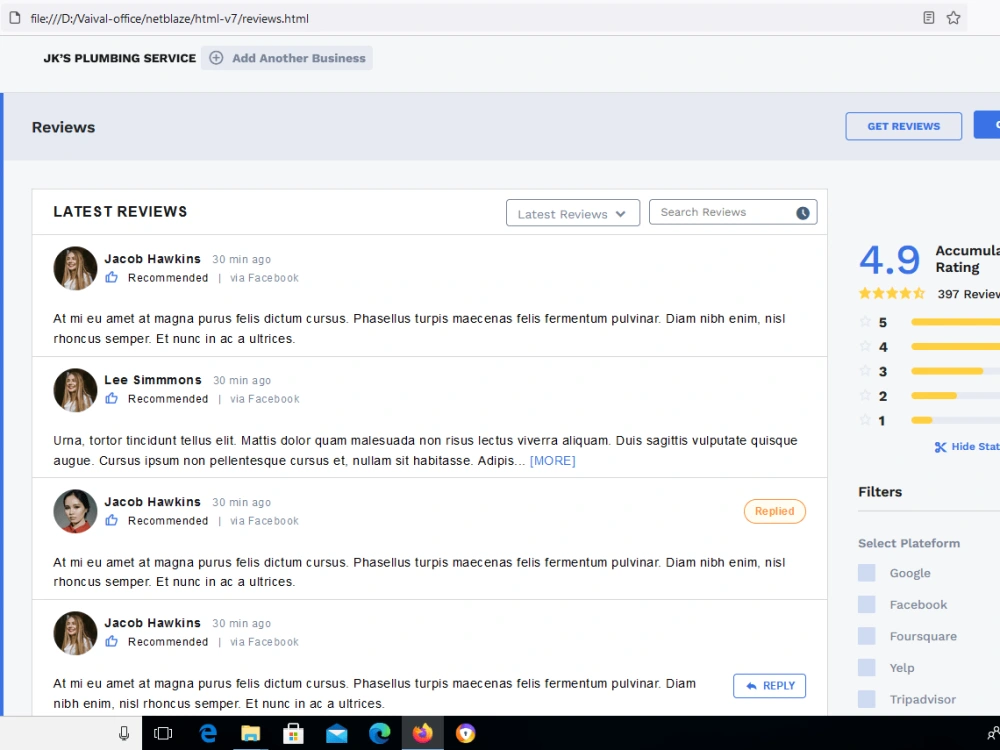The width and height of the screenshot is (1000, 750).
Task: Click the 4-star rating progress bar
Action: (x=955, y=346)
